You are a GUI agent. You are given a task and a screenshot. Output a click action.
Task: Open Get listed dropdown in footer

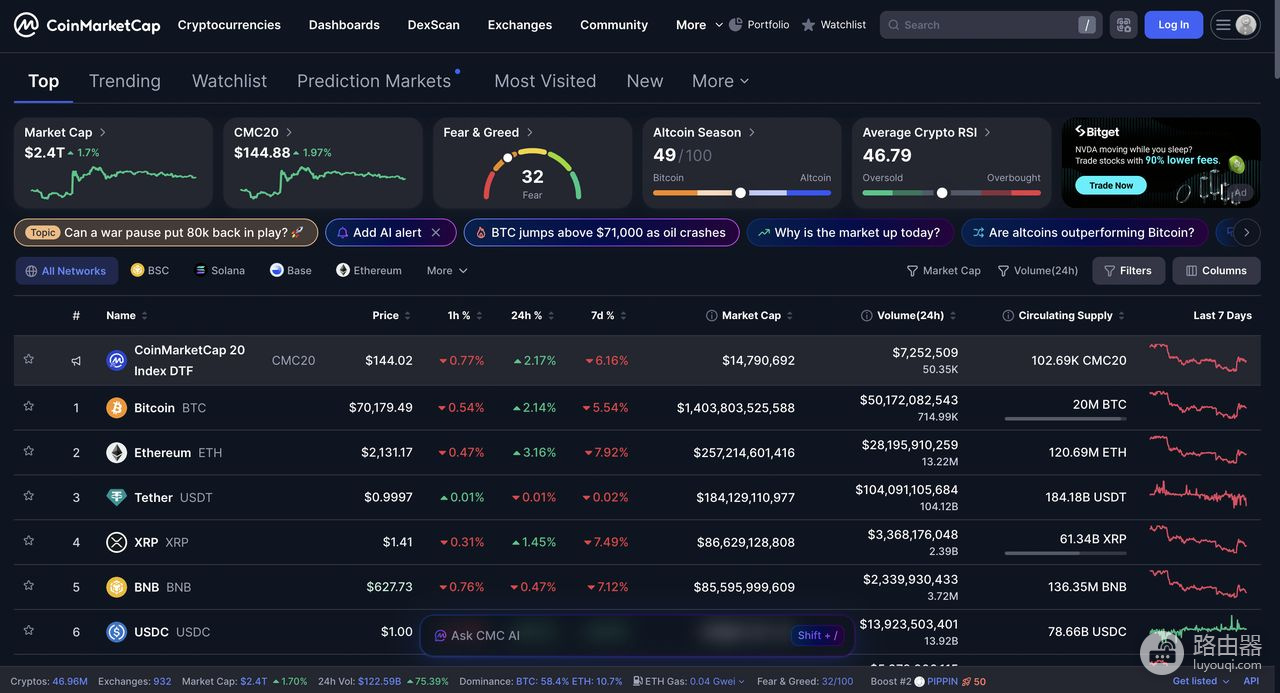1201,681
